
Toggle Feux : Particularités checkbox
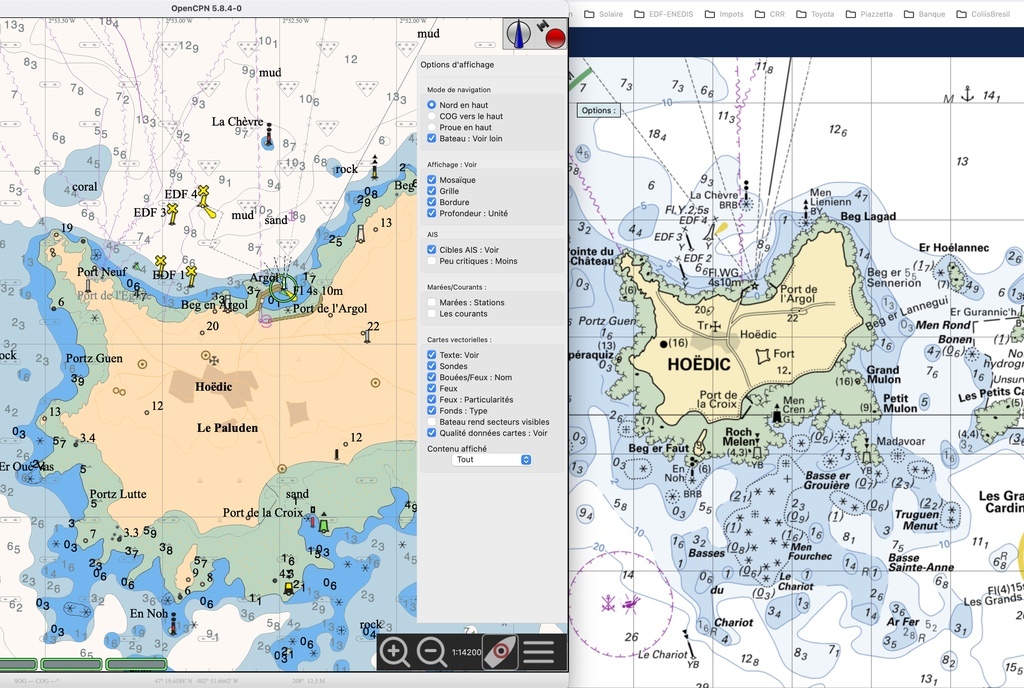tap(432, 399)
